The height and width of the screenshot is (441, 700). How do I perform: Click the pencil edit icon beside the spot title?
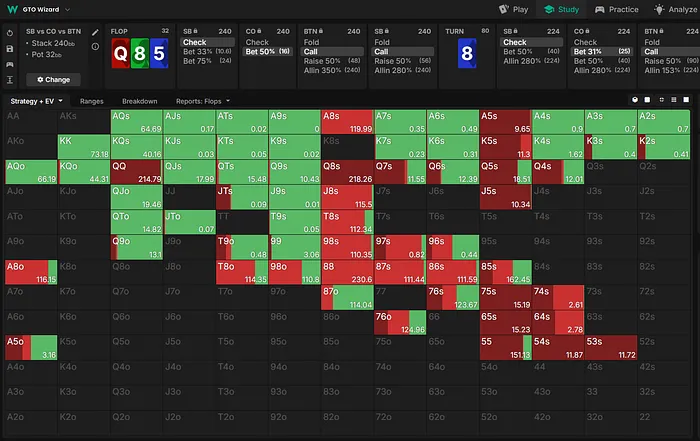click(x=95, y=32)
